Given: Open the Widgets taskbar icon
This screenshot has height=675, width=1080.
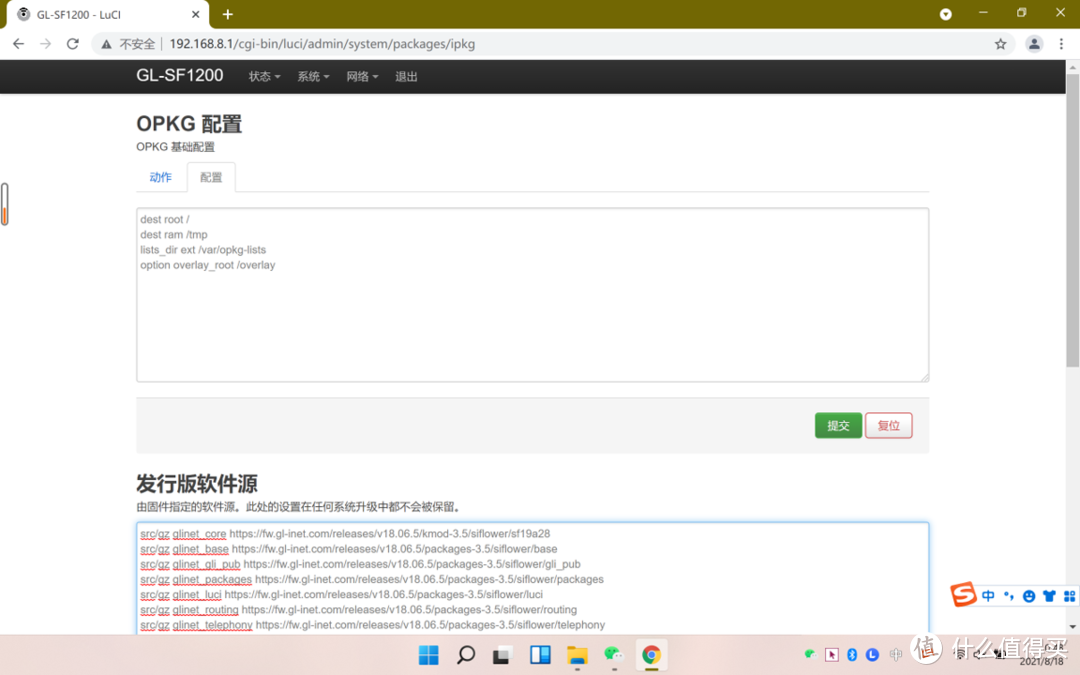Looking at the screenshot, I should point(540,655).
